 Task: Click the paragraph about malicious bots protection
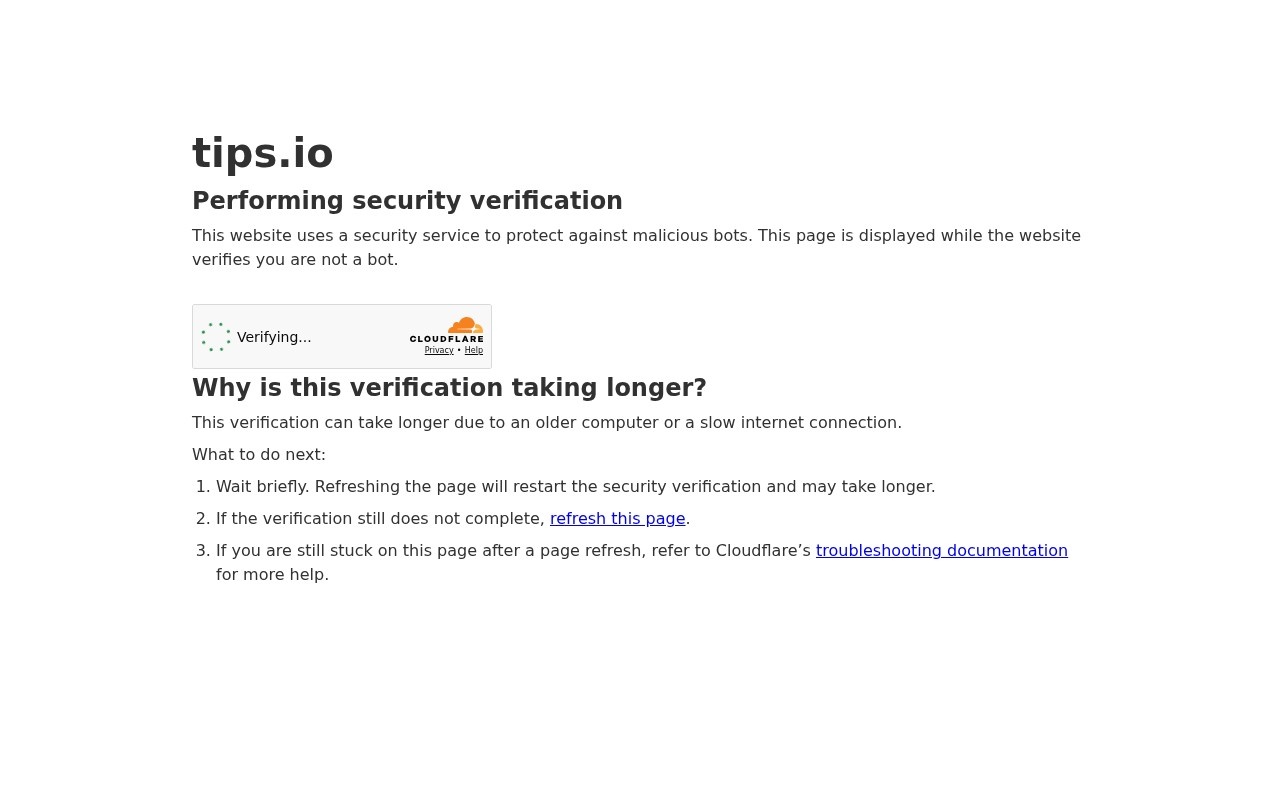click(x=636, y=247)
